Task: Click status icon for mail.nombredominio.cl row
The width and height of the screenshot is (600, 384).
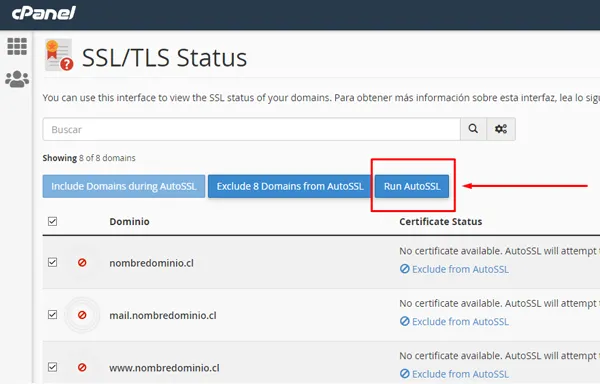Action: coord(82,315)
